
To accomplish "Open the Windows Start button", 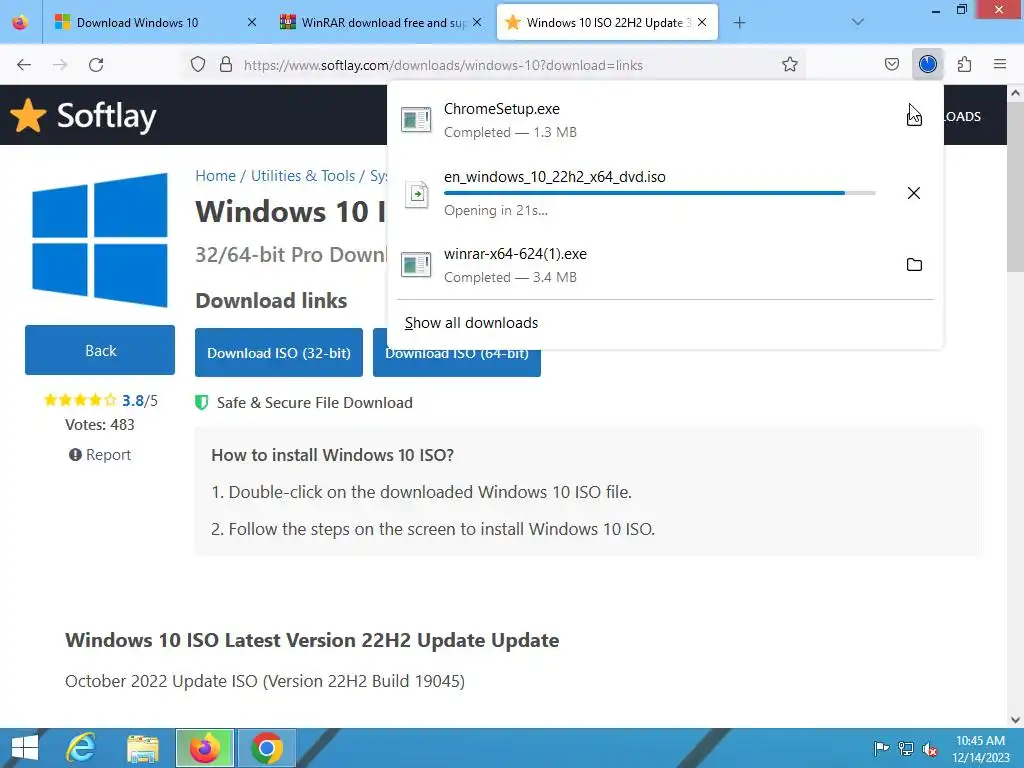I will coord(25,748).
